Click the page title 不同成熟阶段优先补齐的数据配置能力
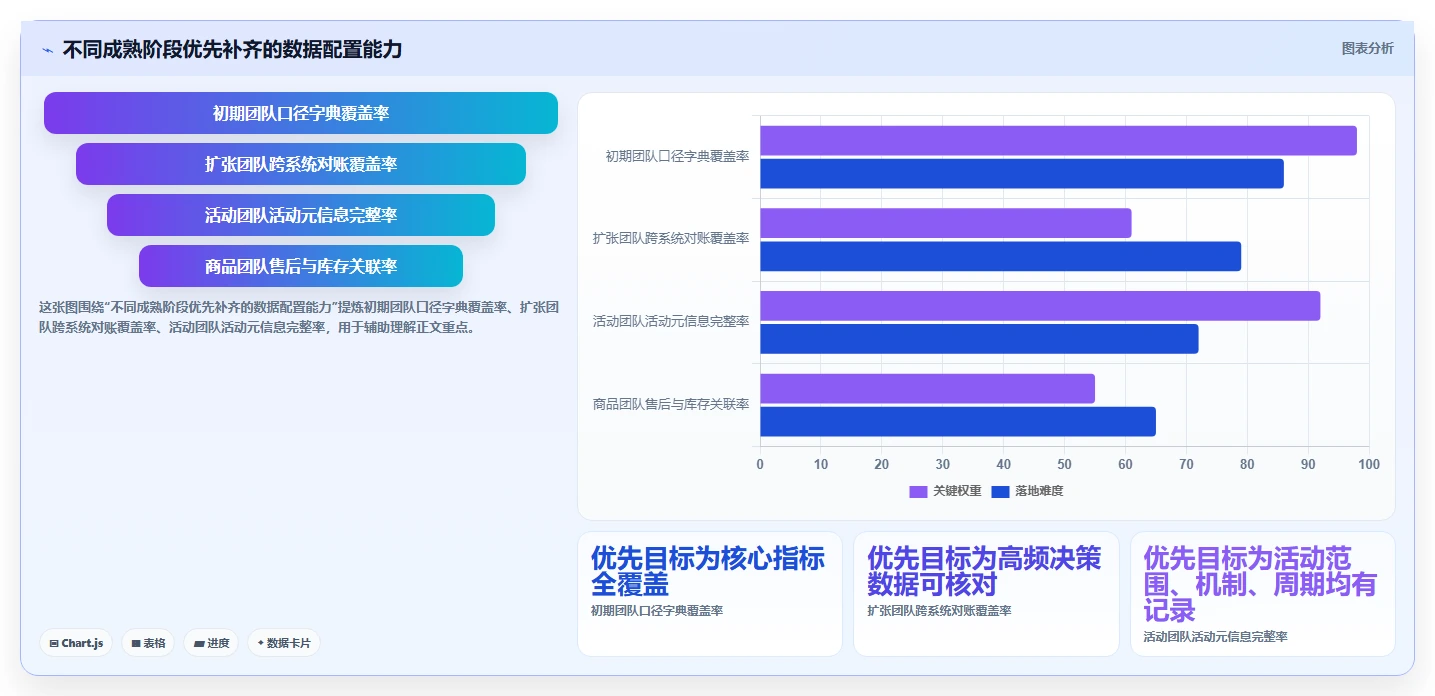 click(x=232, y=49)
